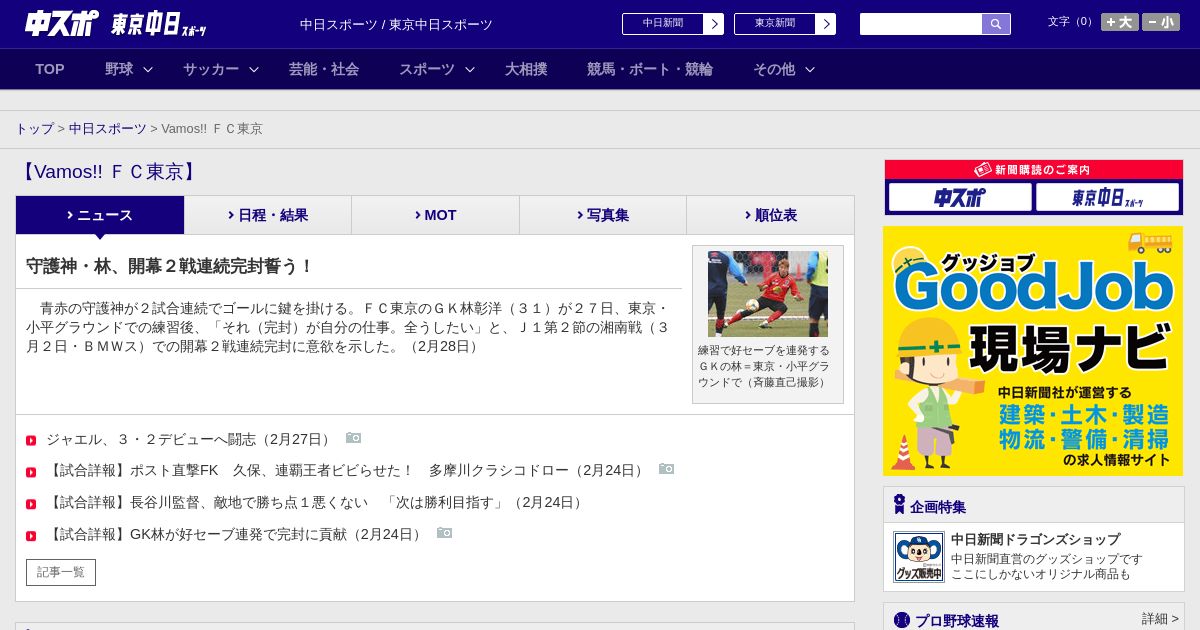Open the 中日新聞 site link button
The width and height of the screenshot is (1200, 630).
click(672, 24)
